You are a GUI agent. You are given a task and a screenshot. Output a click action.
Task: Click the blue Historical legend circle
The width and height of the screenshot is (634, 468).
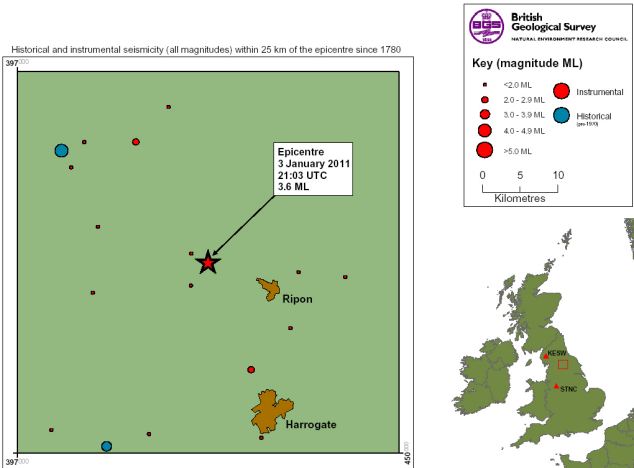[x=561, y=115]
